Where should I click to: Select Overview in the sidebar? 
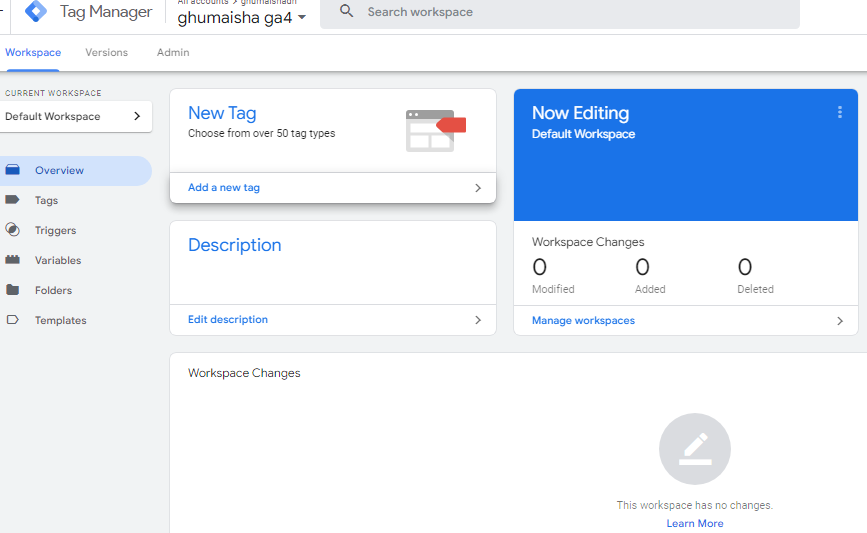click(x=75, y=170)
